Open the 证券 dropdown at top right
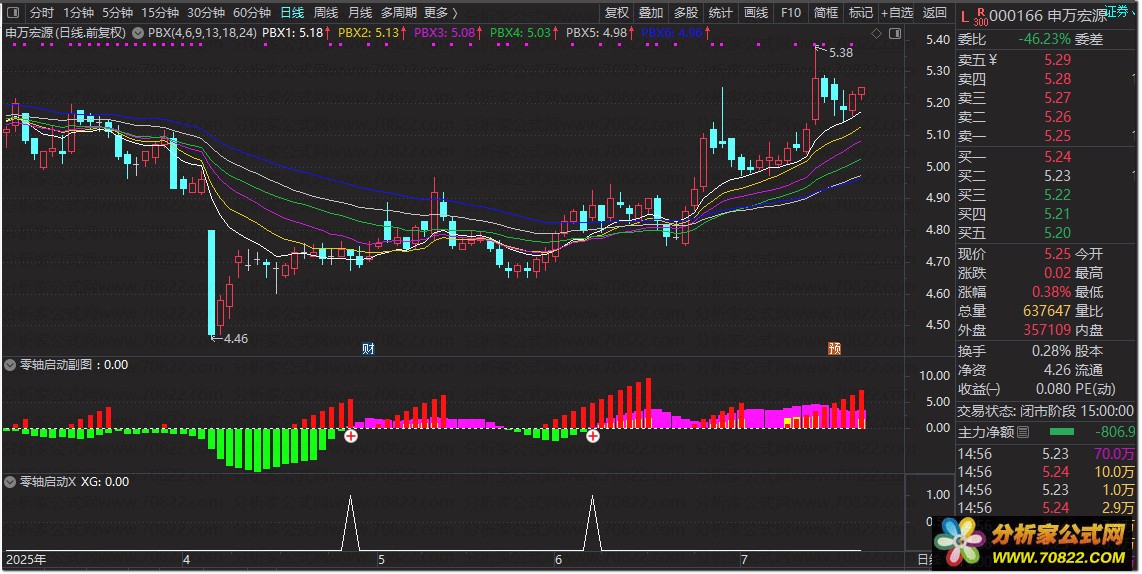 (x=1120, y=11)
